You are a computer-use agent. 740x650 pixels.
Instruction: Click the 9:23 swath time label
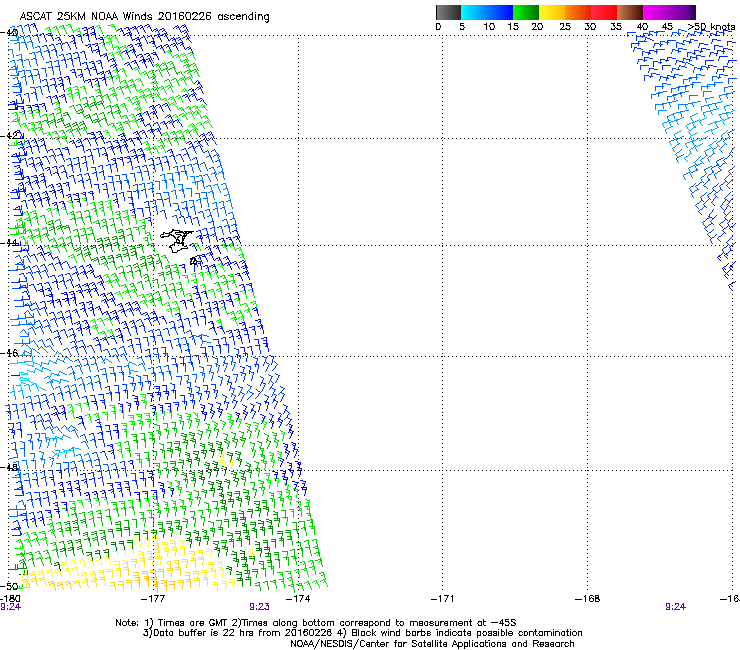pyautogui.click(x=260, y=607)
